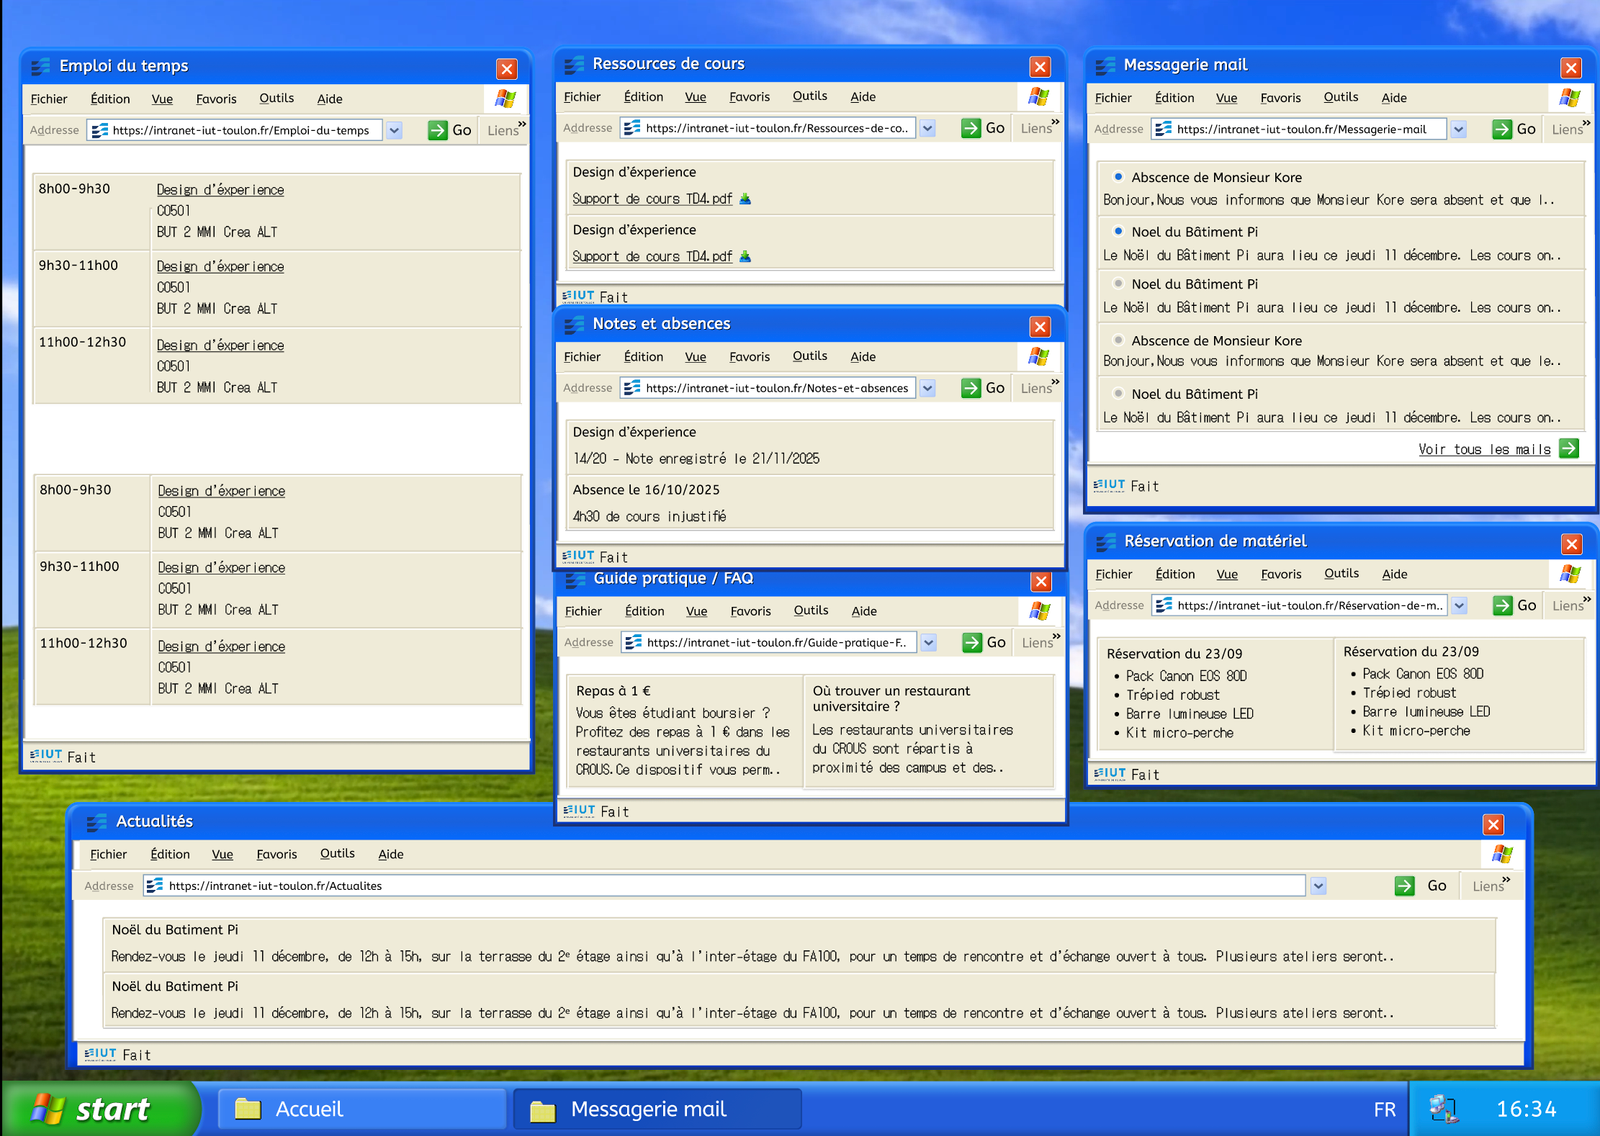Image resolution: width=1600 pixels, height=1136 pixels.
Task: Click Windows flag logo in Messagerie mail window
Action: click(x=1569, y=98)
